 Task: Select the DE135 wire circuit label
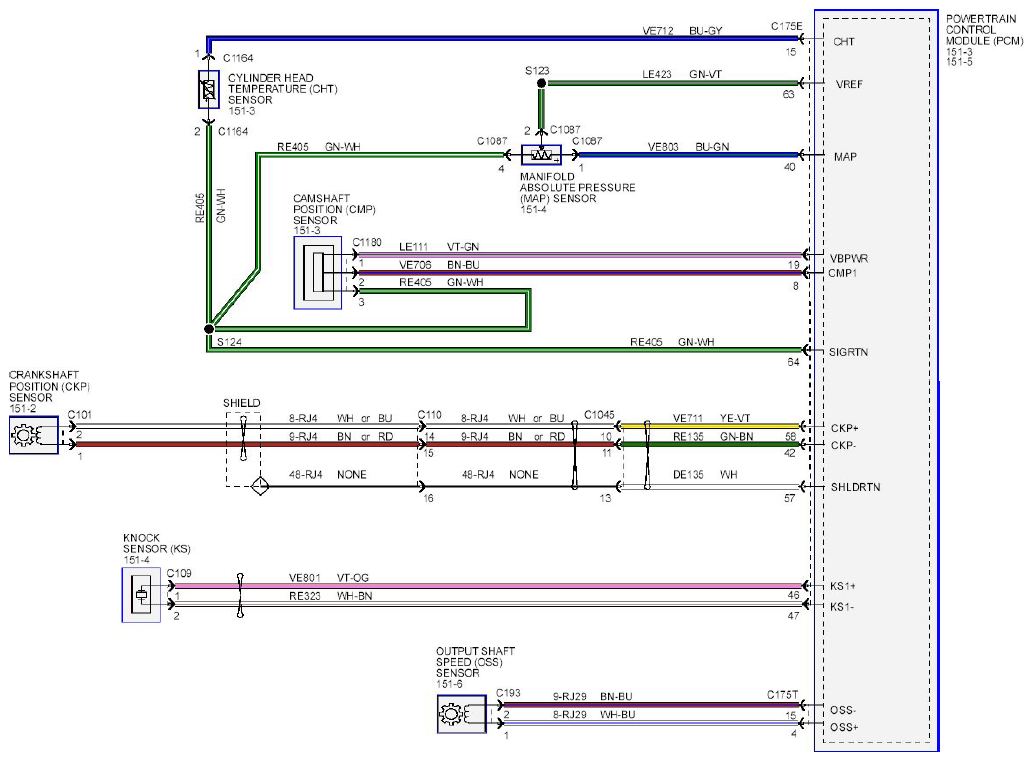(688, 474)
